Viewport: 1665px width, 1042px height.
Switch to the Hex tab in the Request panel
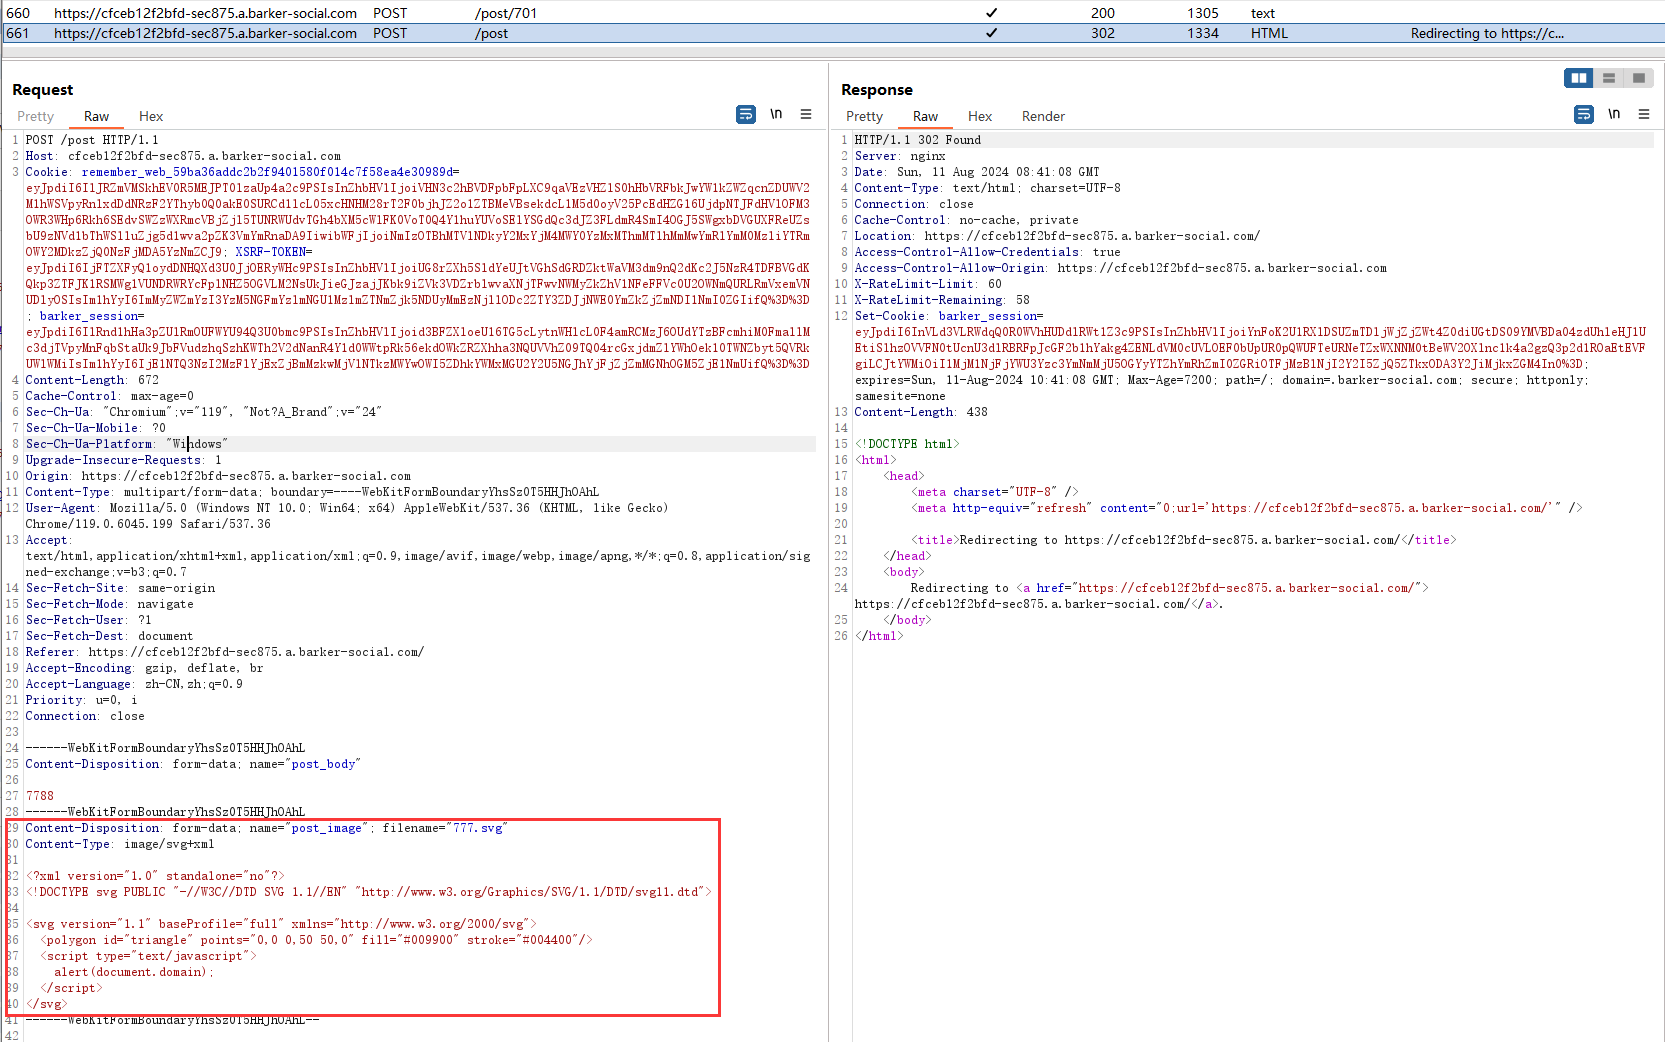(151, 117)
